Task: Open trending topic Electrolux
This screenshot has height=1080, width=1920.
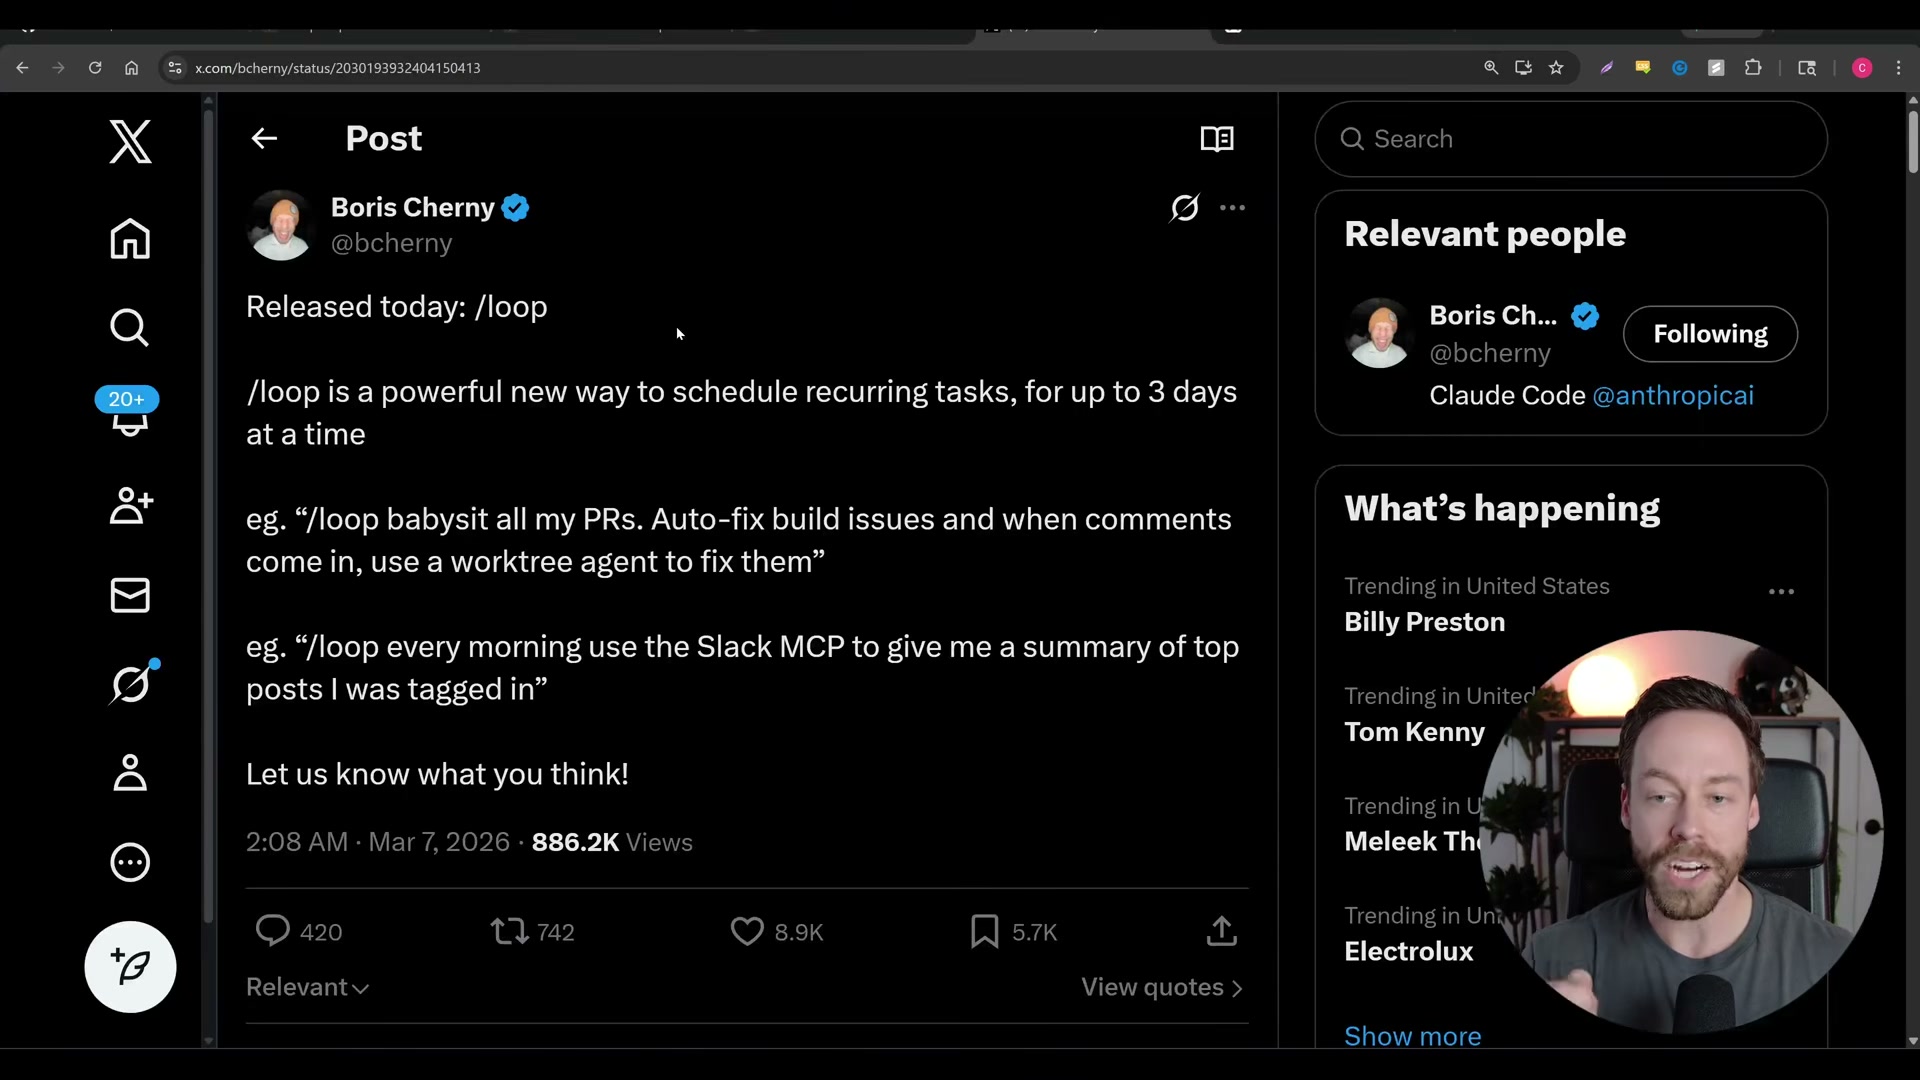Action: (1409, 952)
